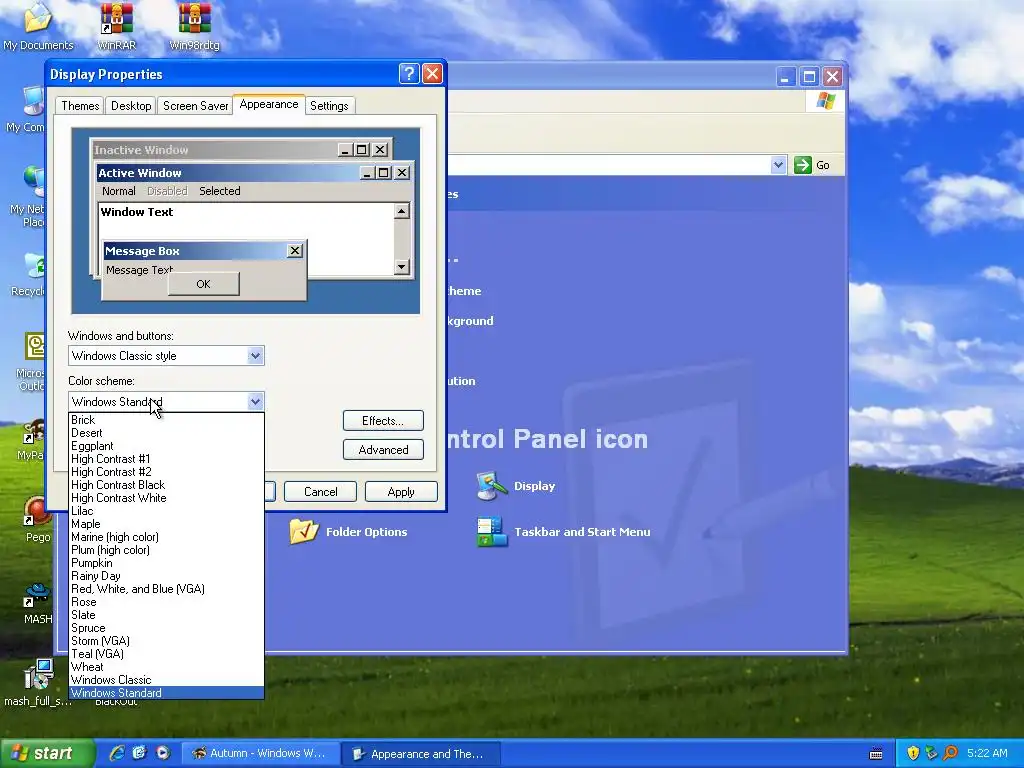1024x768 pixels.
Task: Choose Red, White, and Blue (VGA)
Action: click(x=167, y=589)
